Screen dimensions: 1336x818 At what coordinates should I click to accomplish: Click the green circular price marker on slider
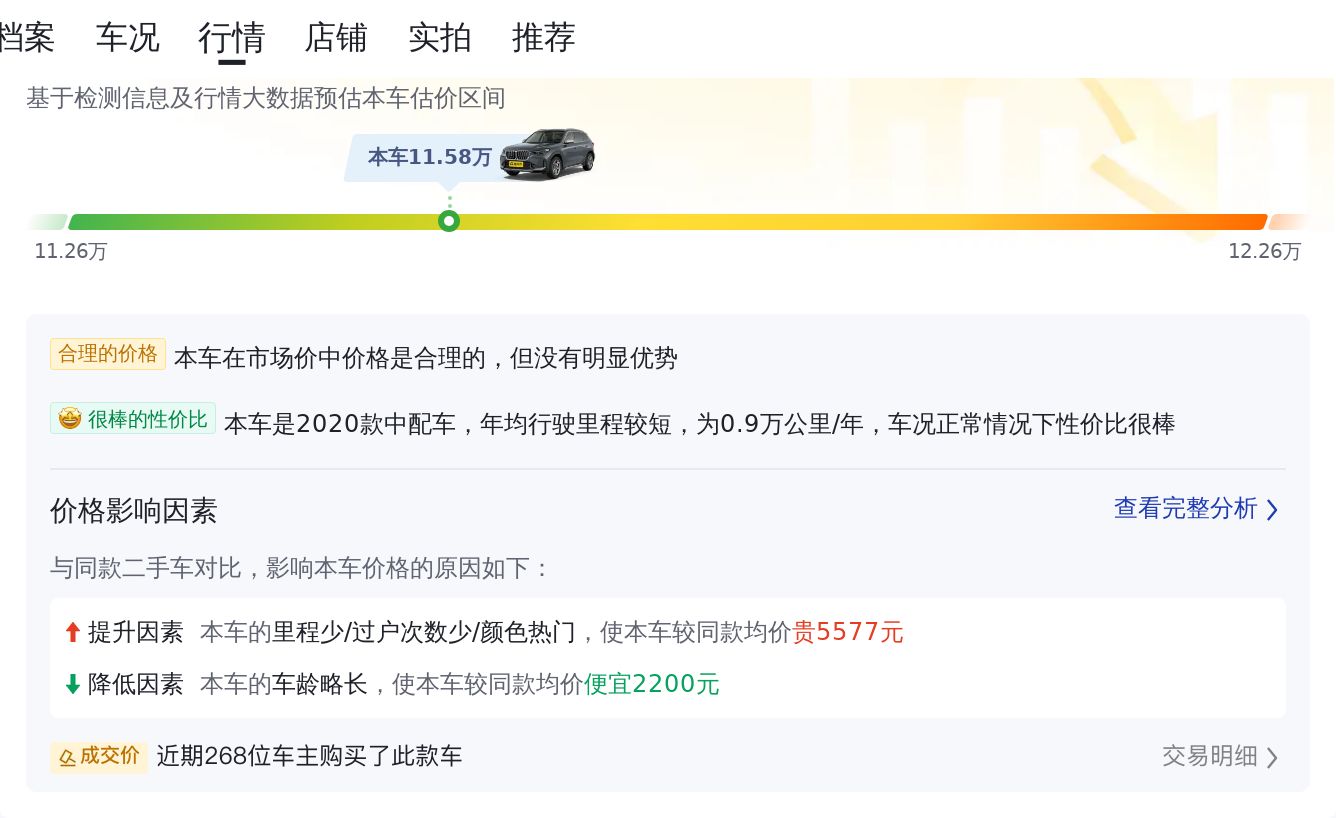point(449,221)
